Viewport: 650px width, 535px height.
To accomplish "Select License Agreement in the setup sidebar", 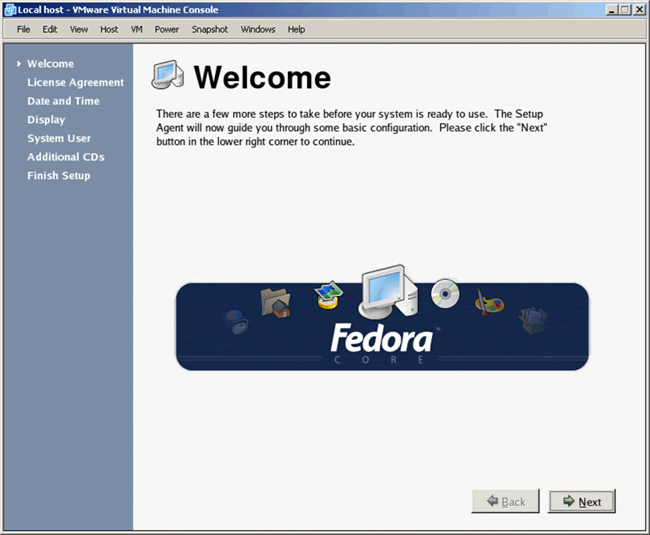I will tap(75, 83).
